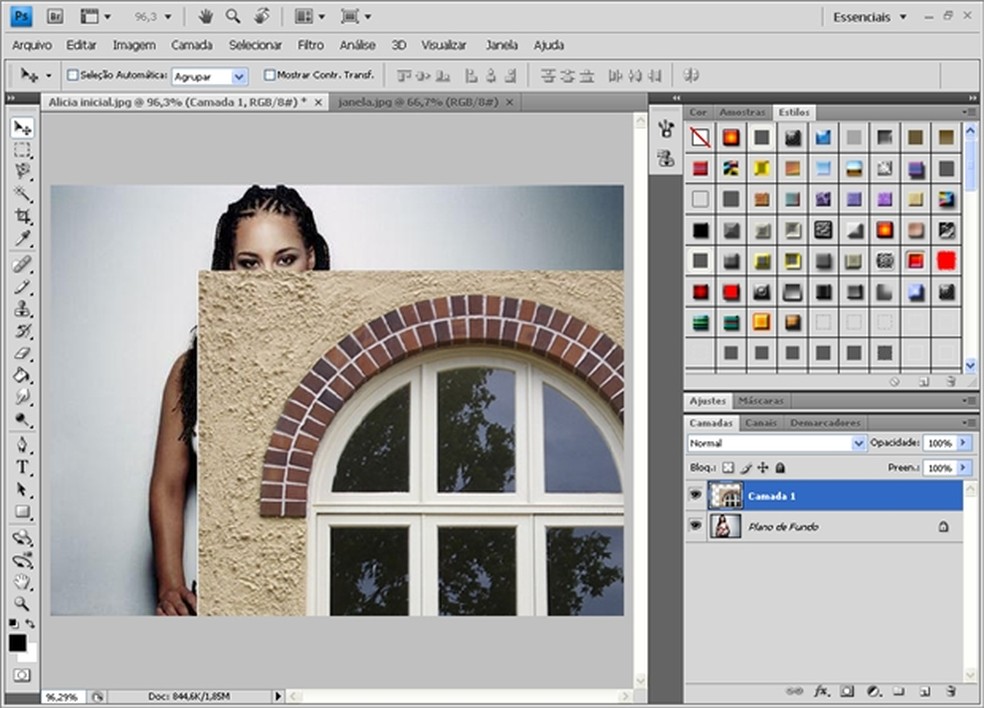
Task: Open the Agrupar auto-select dropdown
Action: point(209,76)
